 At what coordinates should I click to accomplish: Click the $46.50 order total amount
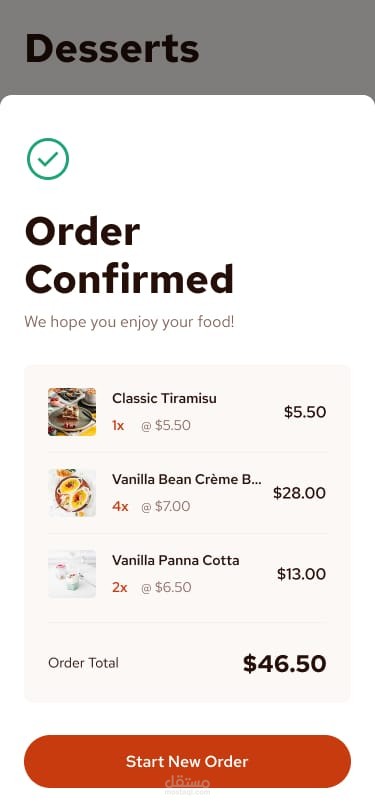coord(284,663)
